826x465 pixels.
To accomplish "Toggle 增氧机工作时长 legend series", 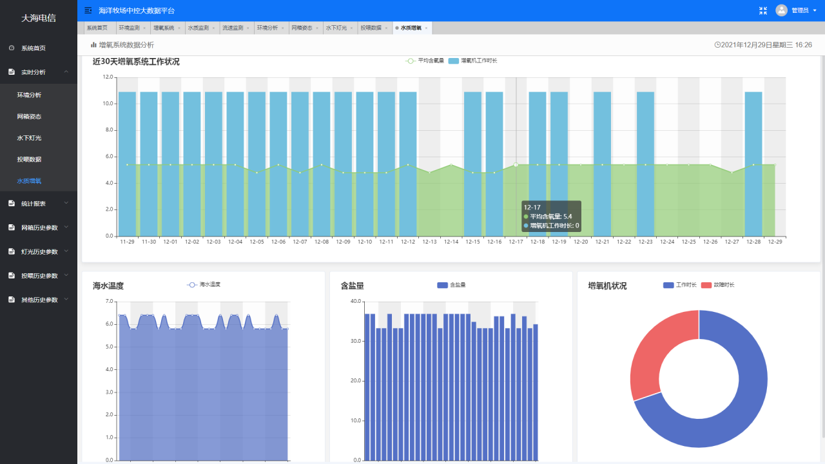I will pos(472,61).
